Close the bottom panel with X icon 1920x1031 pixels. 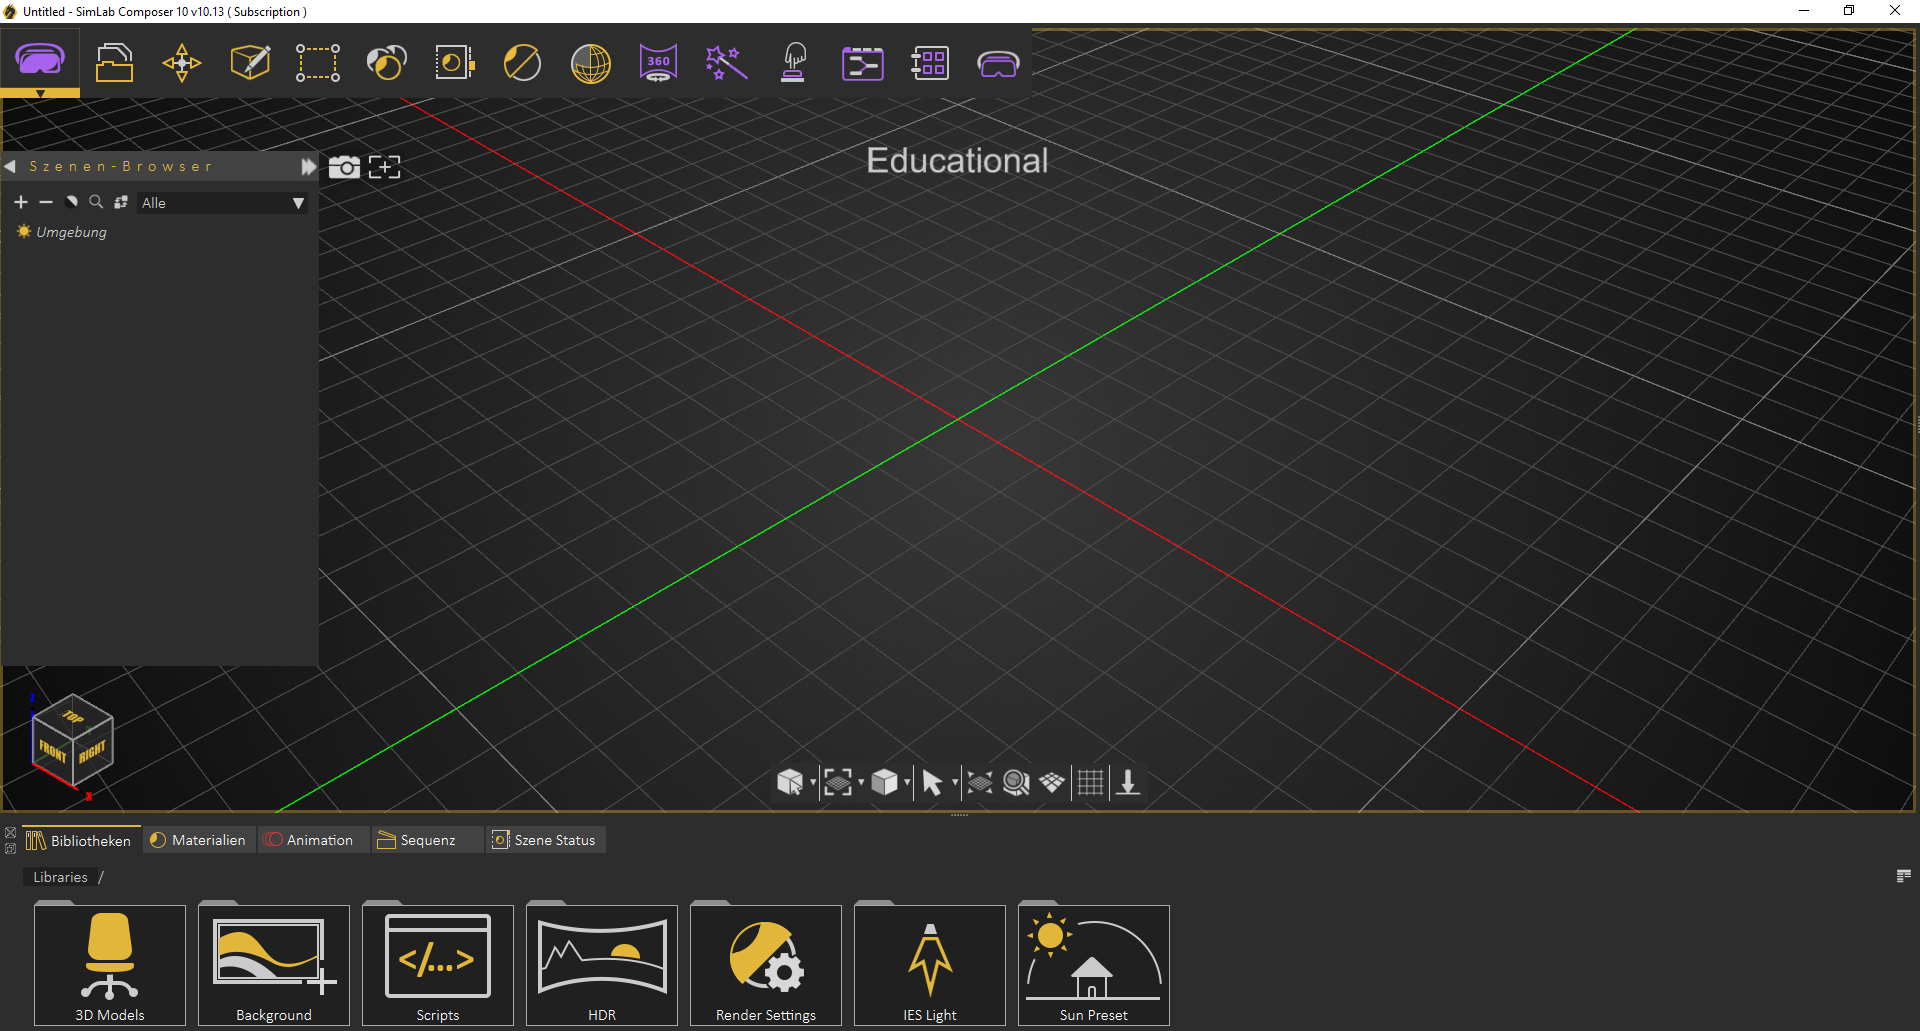pyautogui.click(x=10, y=832)
